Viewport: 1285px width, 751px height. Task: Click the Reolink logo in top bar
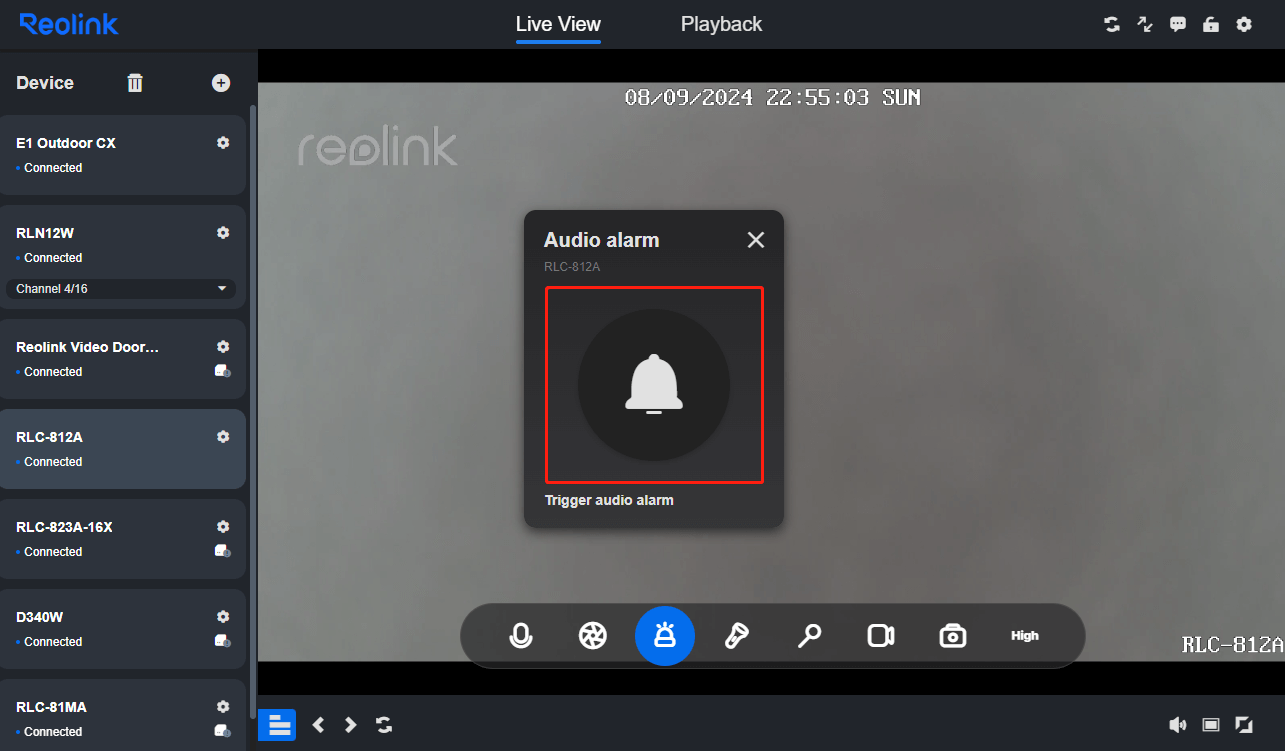click(69, 24)
